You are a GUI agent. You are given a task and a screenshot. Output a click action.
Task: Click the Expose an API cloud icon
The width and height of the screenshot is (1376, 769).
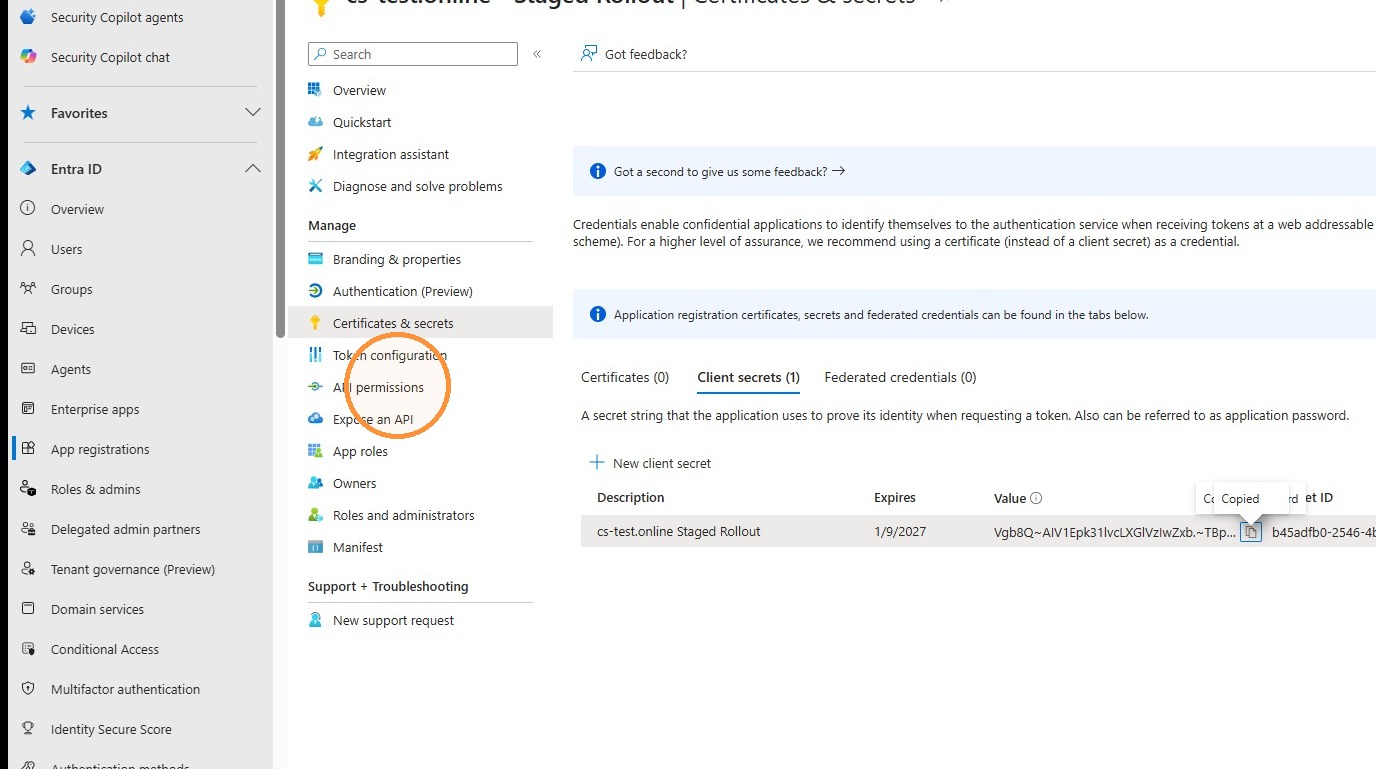click(316, 419)
